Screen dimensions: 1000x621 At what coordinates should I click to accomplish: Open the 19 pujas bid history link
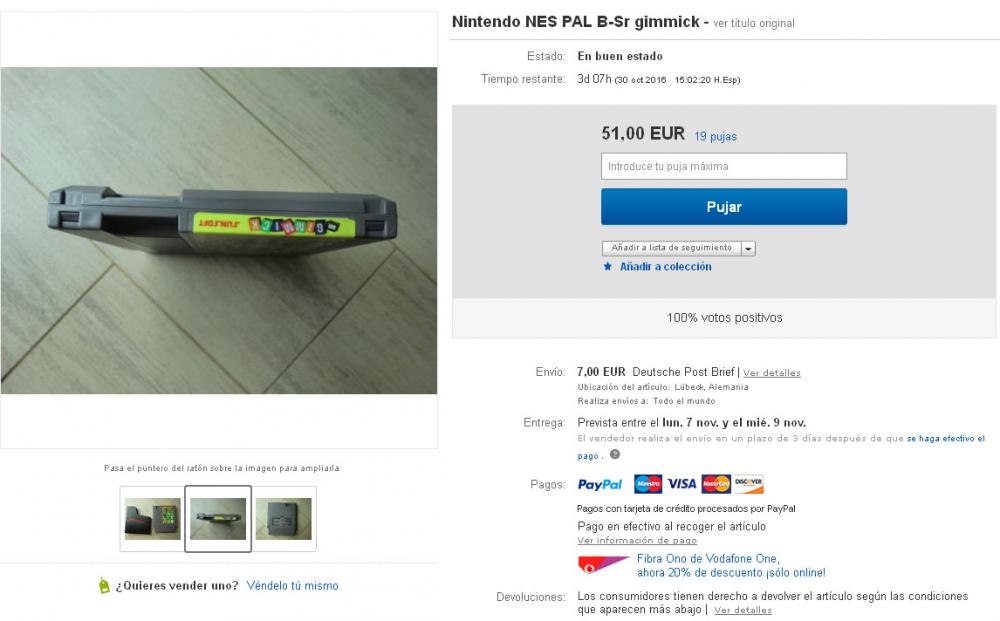pos(716,136)
